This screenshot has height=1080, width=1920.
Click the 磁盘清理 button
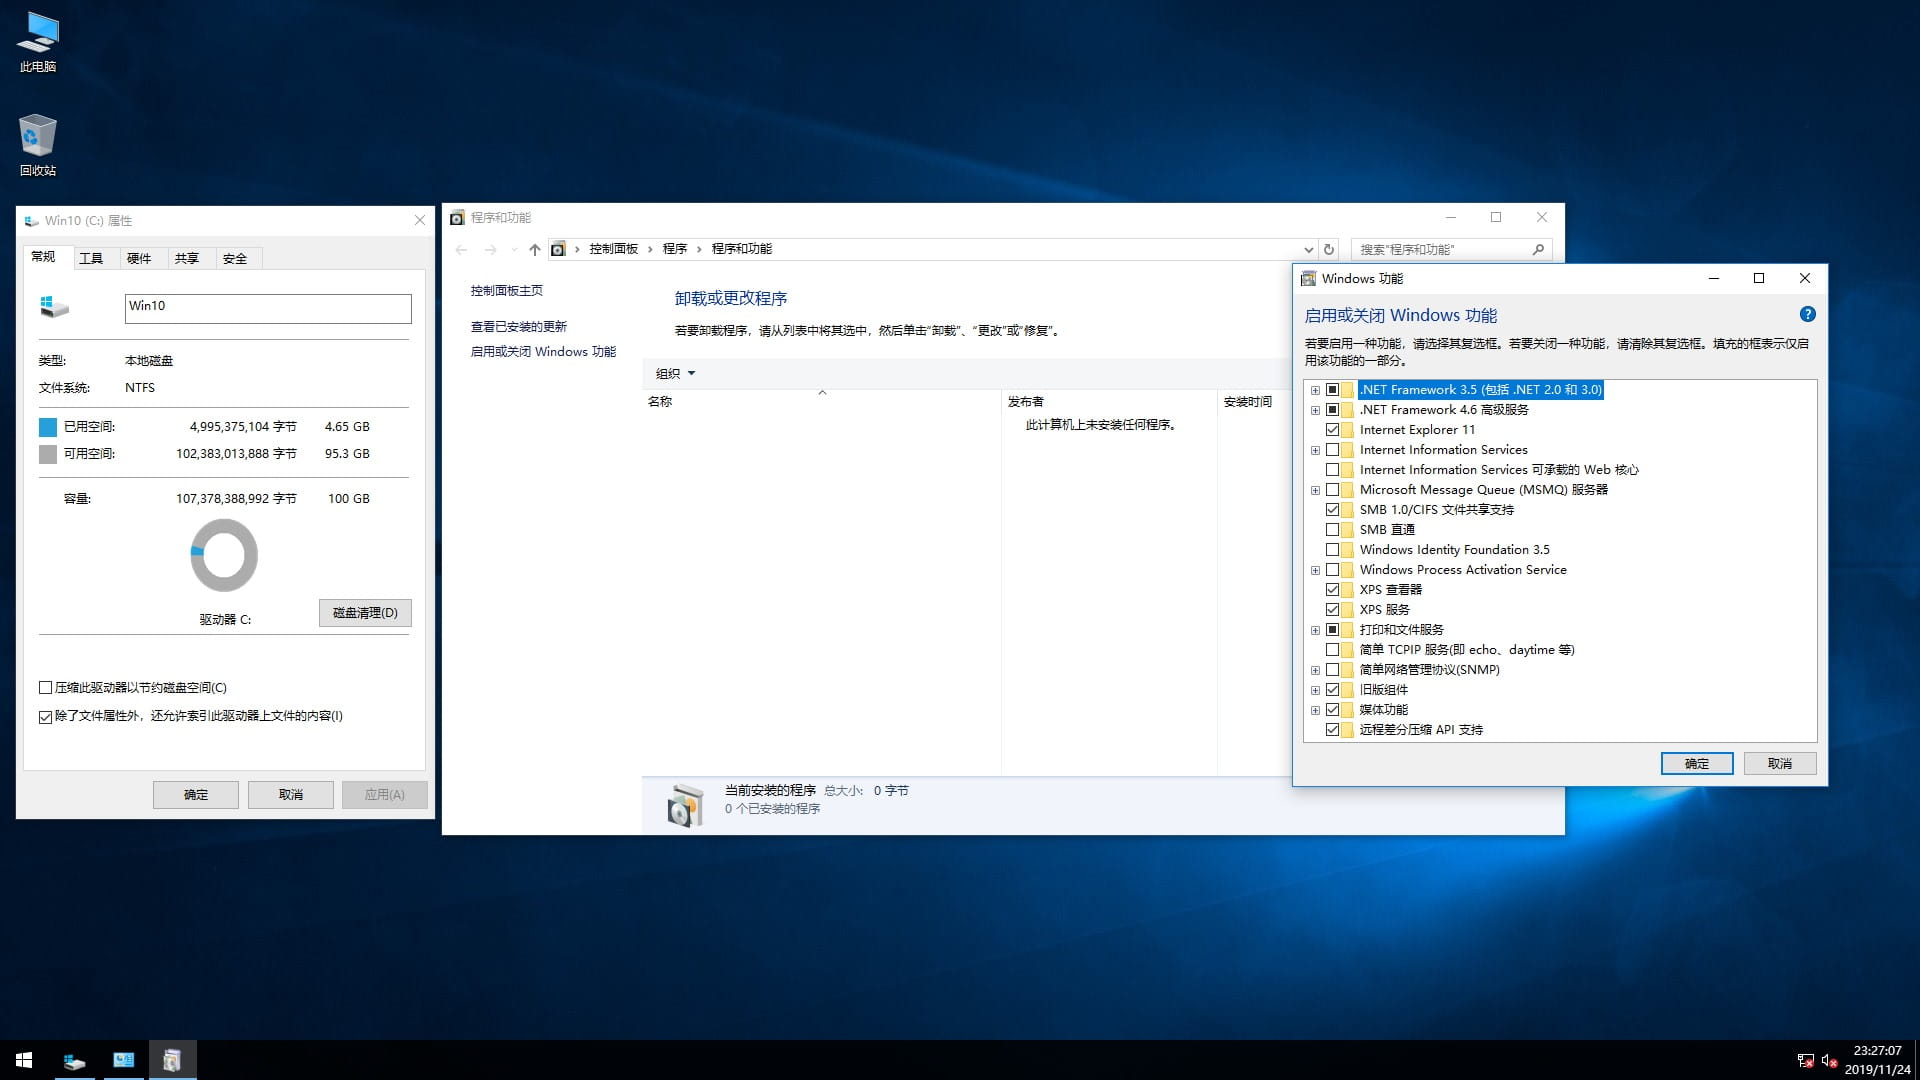point(364,613)
